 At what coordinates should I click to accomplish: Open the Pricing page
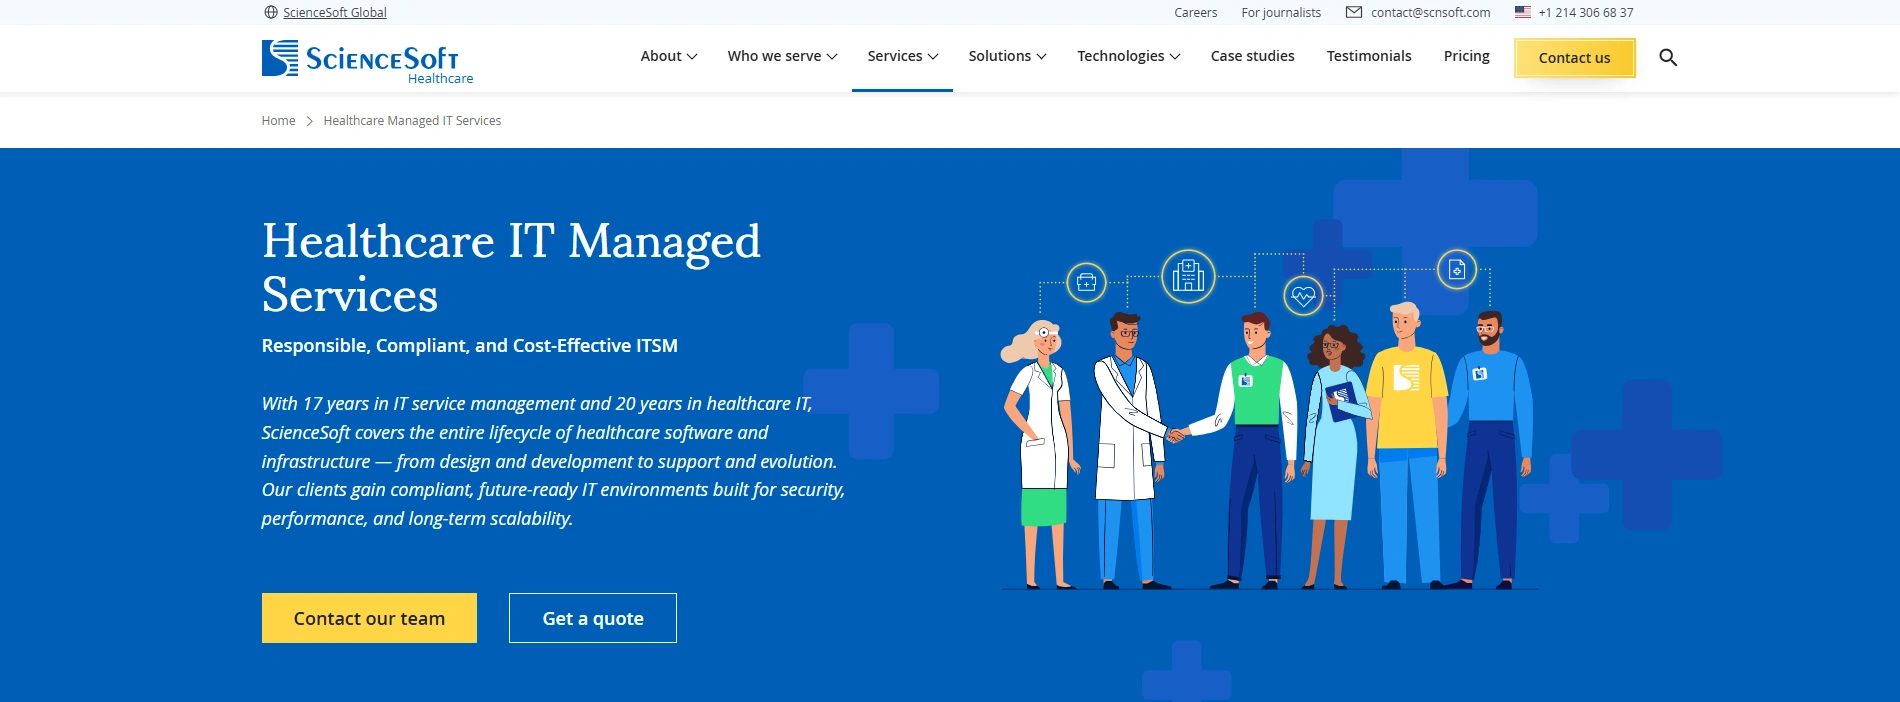pos(1466,56)
